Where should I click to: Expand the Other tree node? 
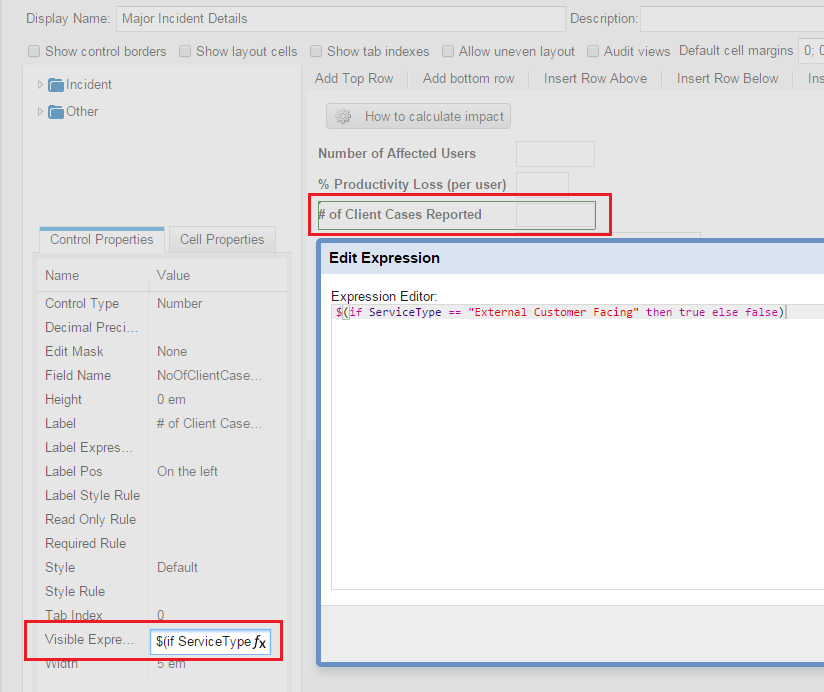pos(40,112)
